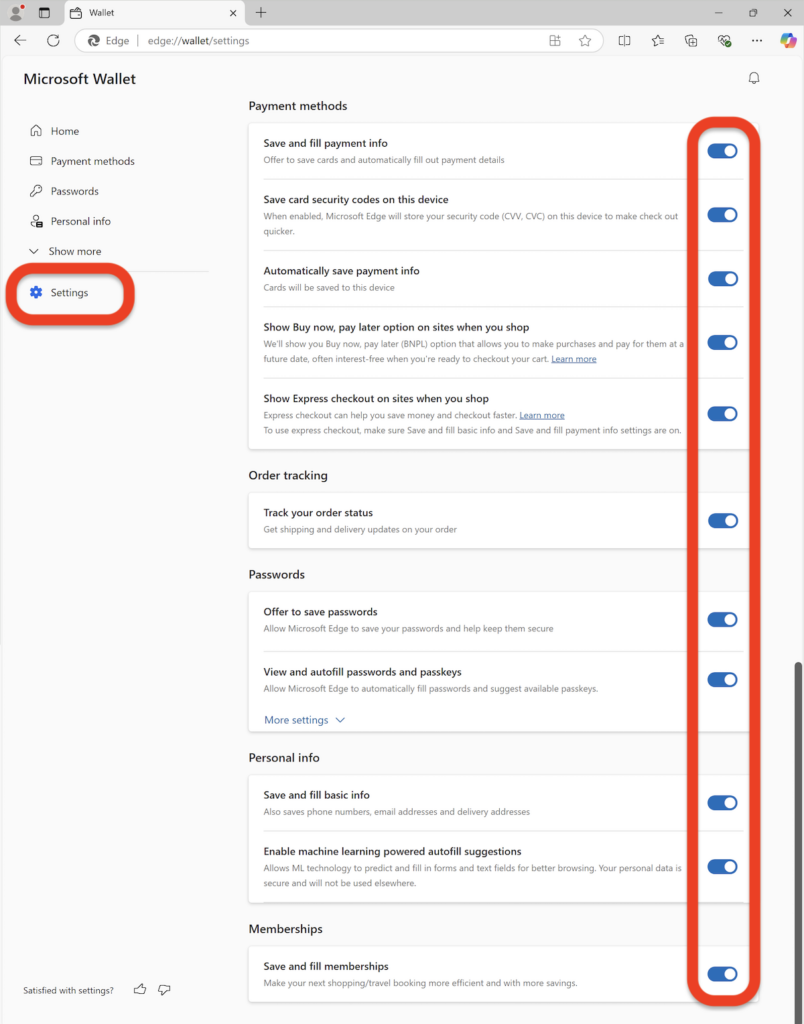Refresh the Wallet settings page
804x1024 pixels.
tap(53, 40)
